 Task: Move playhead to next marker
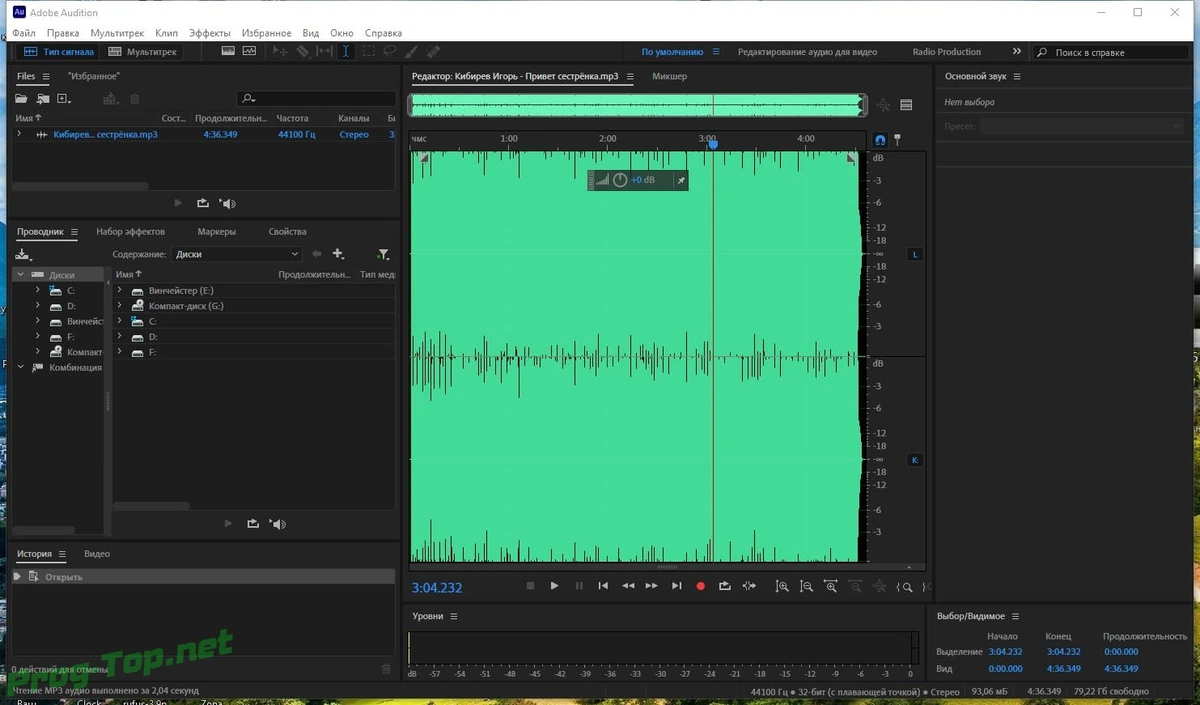(677, 586)
